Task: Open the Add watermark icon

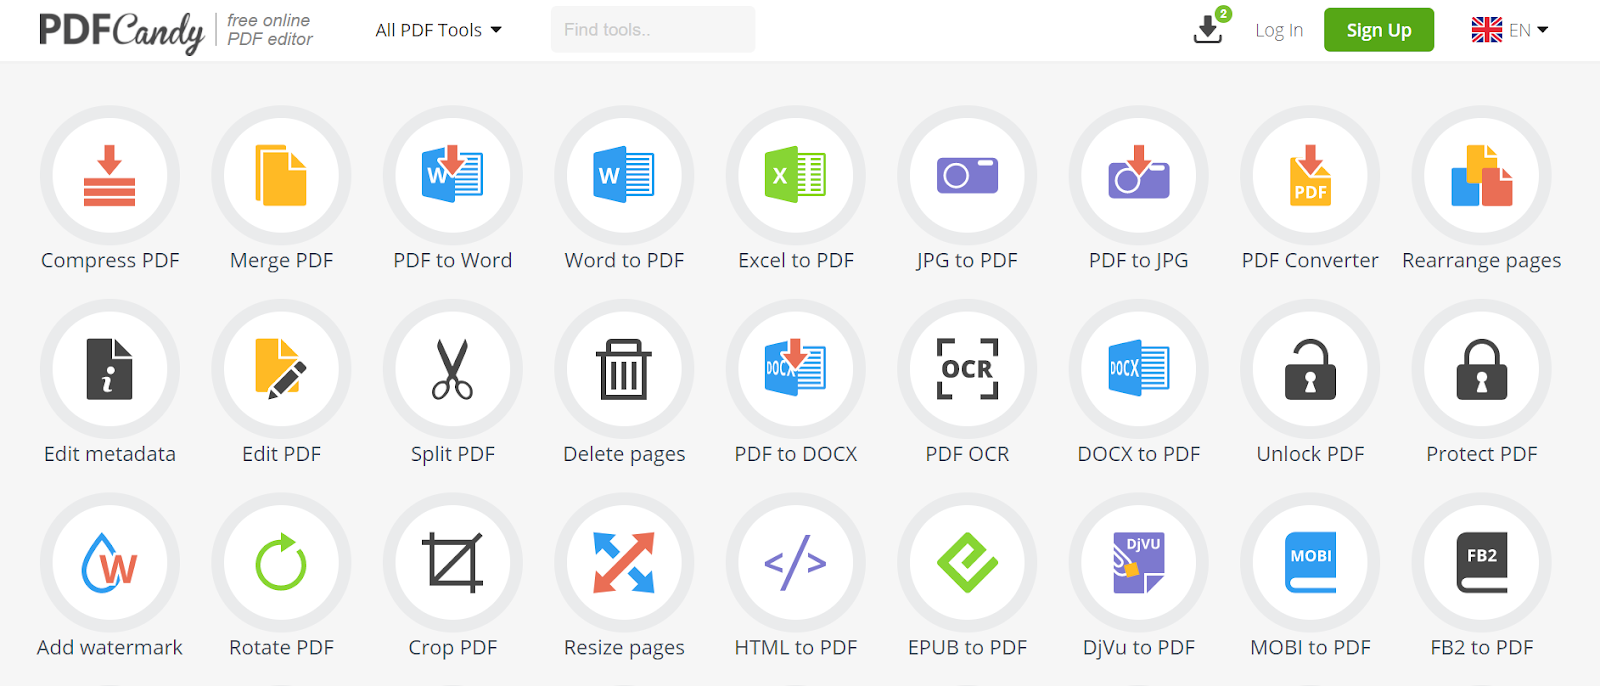Action: pyautogui.click(x=110, y=563)
